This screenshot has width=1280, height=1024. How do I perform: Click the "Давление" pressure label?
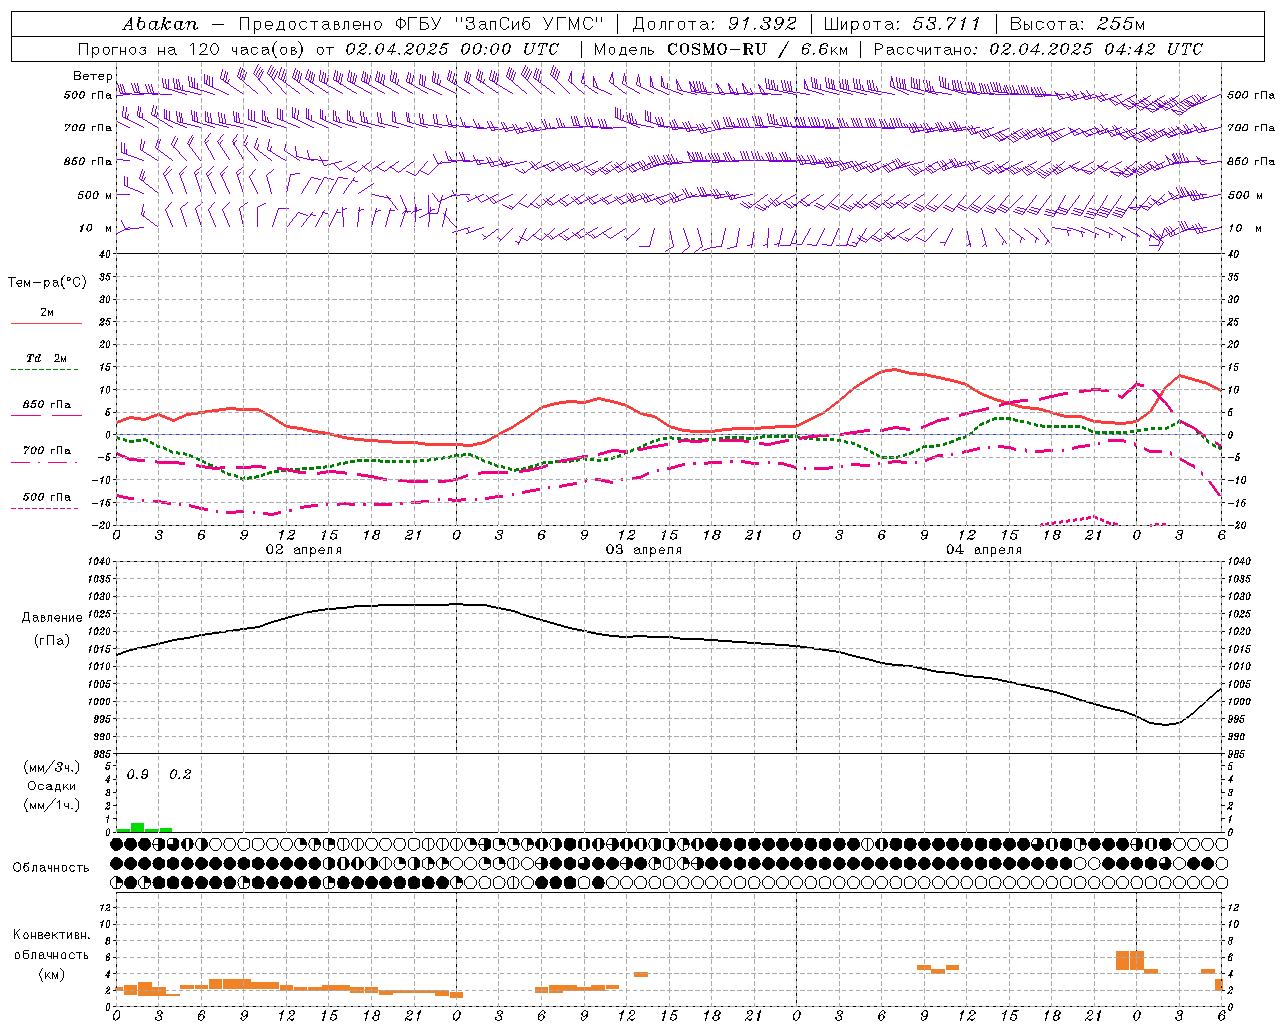coord(52,618)
